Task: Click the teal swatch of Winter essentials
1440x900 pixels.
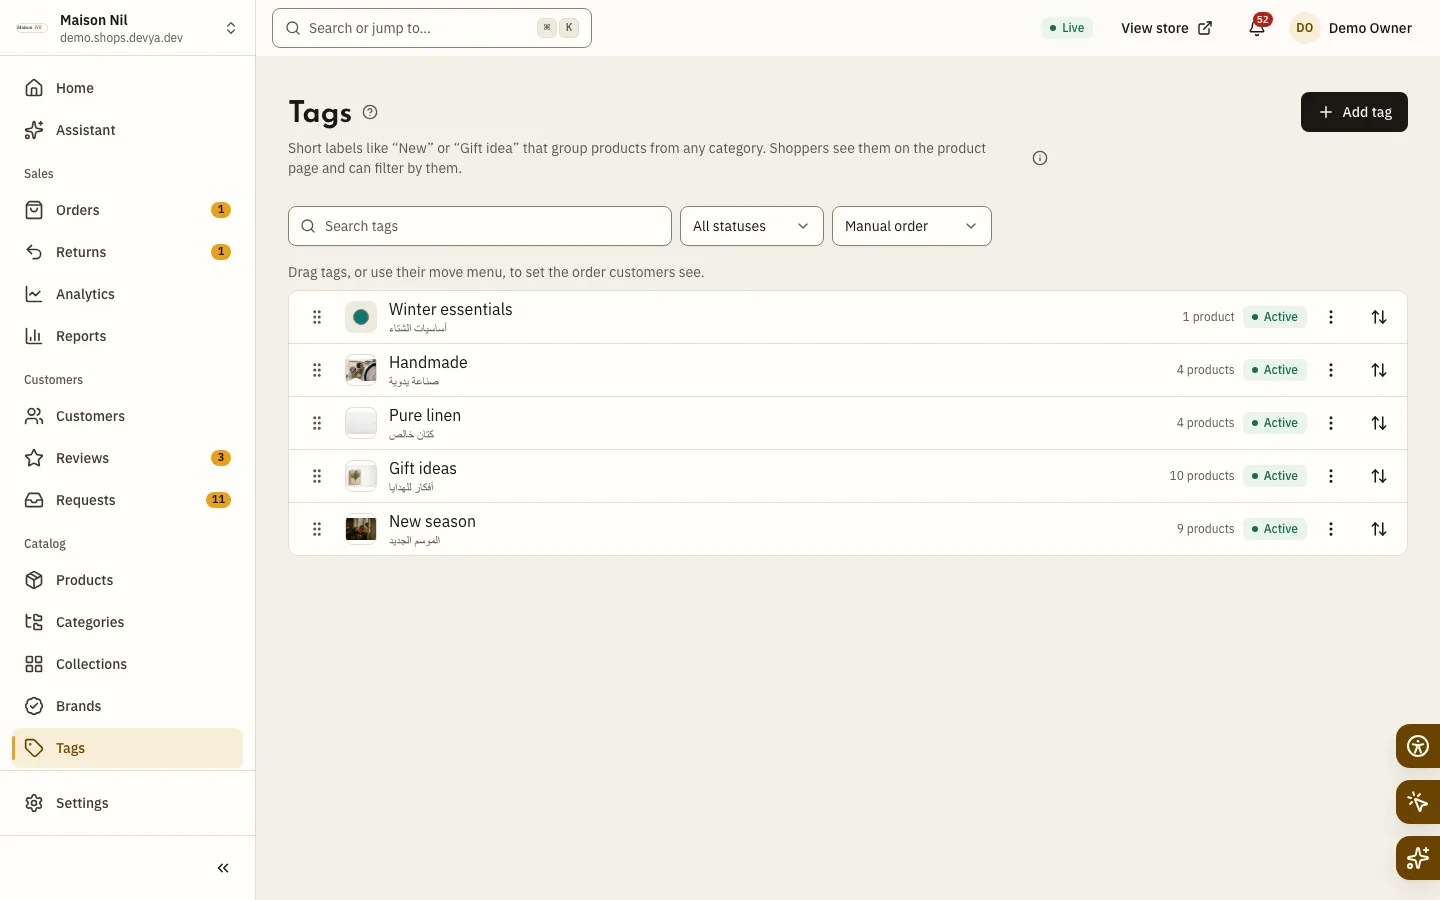Action: click(x=361, y=317)
